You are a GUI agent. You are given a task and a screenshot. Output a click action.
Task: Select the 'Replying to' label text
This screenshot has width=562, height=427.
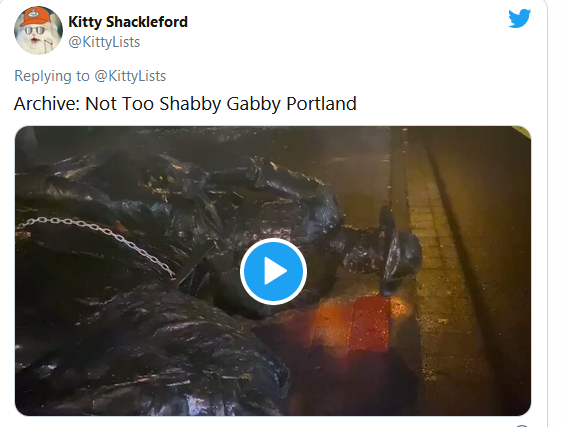[52, 76]
